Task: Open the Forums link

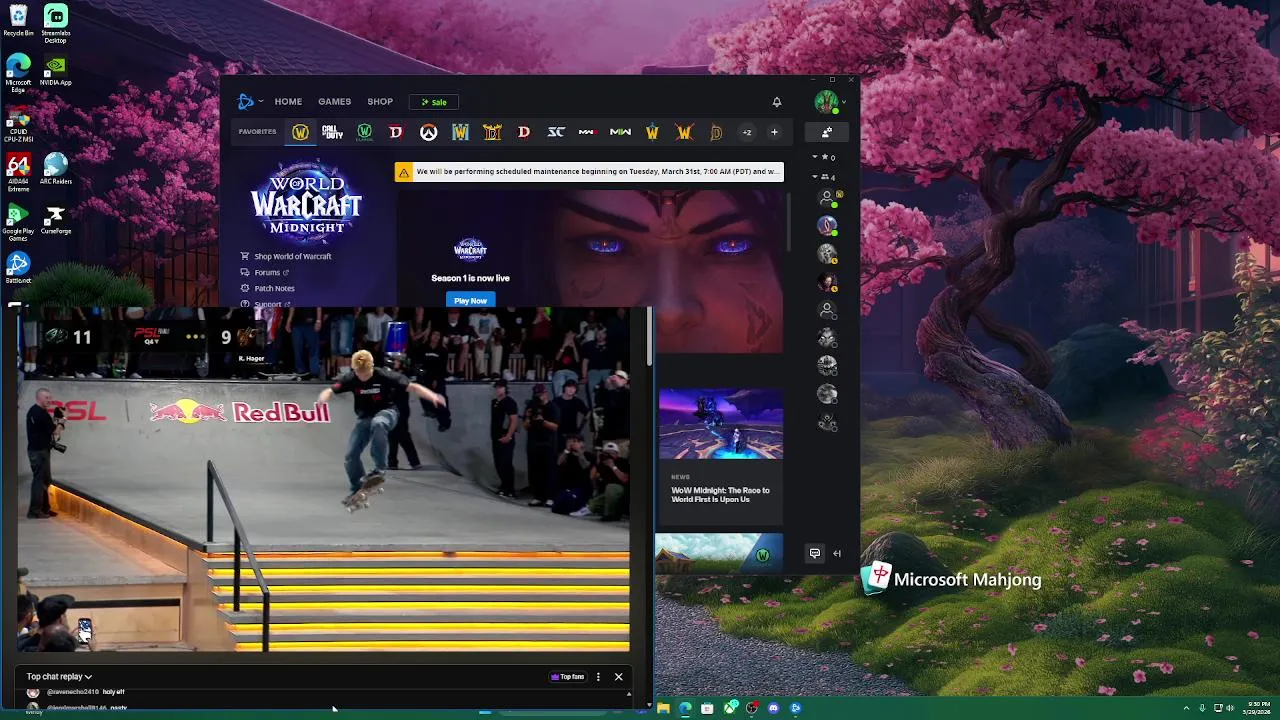Action: click(265, 272)
